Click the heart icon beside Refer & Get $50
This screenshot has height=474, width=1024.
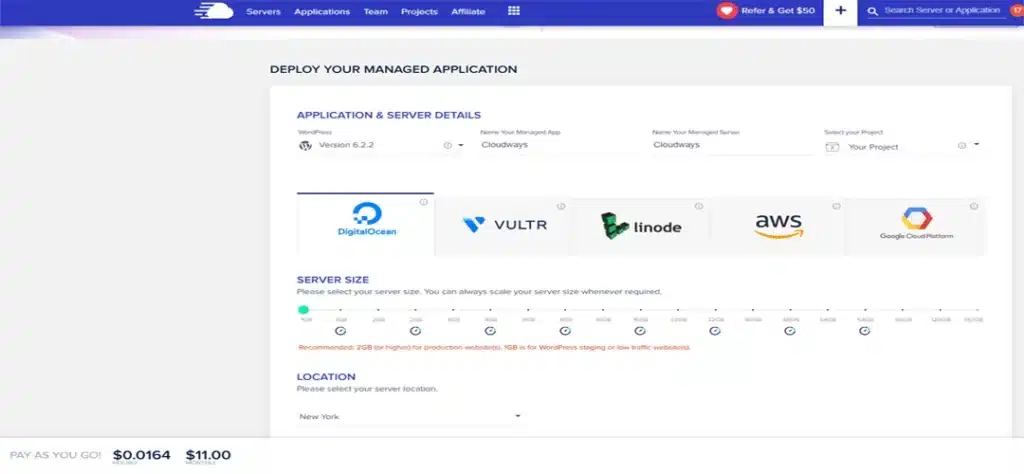(x=726, y=11)
